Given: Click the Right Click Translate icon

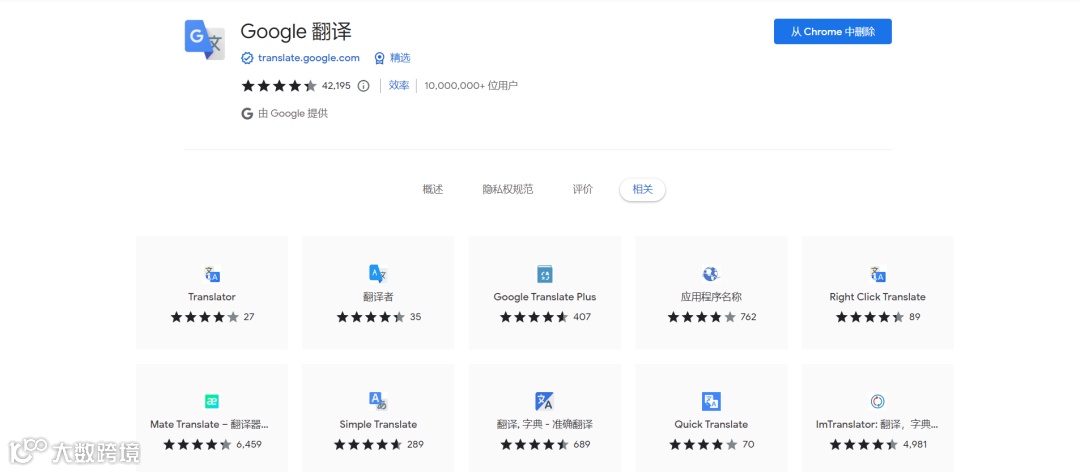Looking at the screenshot, I should click(x=878, y=274).
